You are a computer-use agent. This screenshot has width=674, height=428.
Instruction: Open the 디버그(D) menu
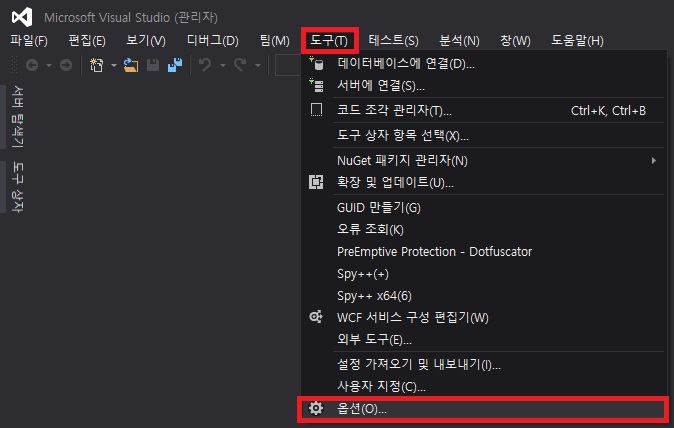coord(213,41)
